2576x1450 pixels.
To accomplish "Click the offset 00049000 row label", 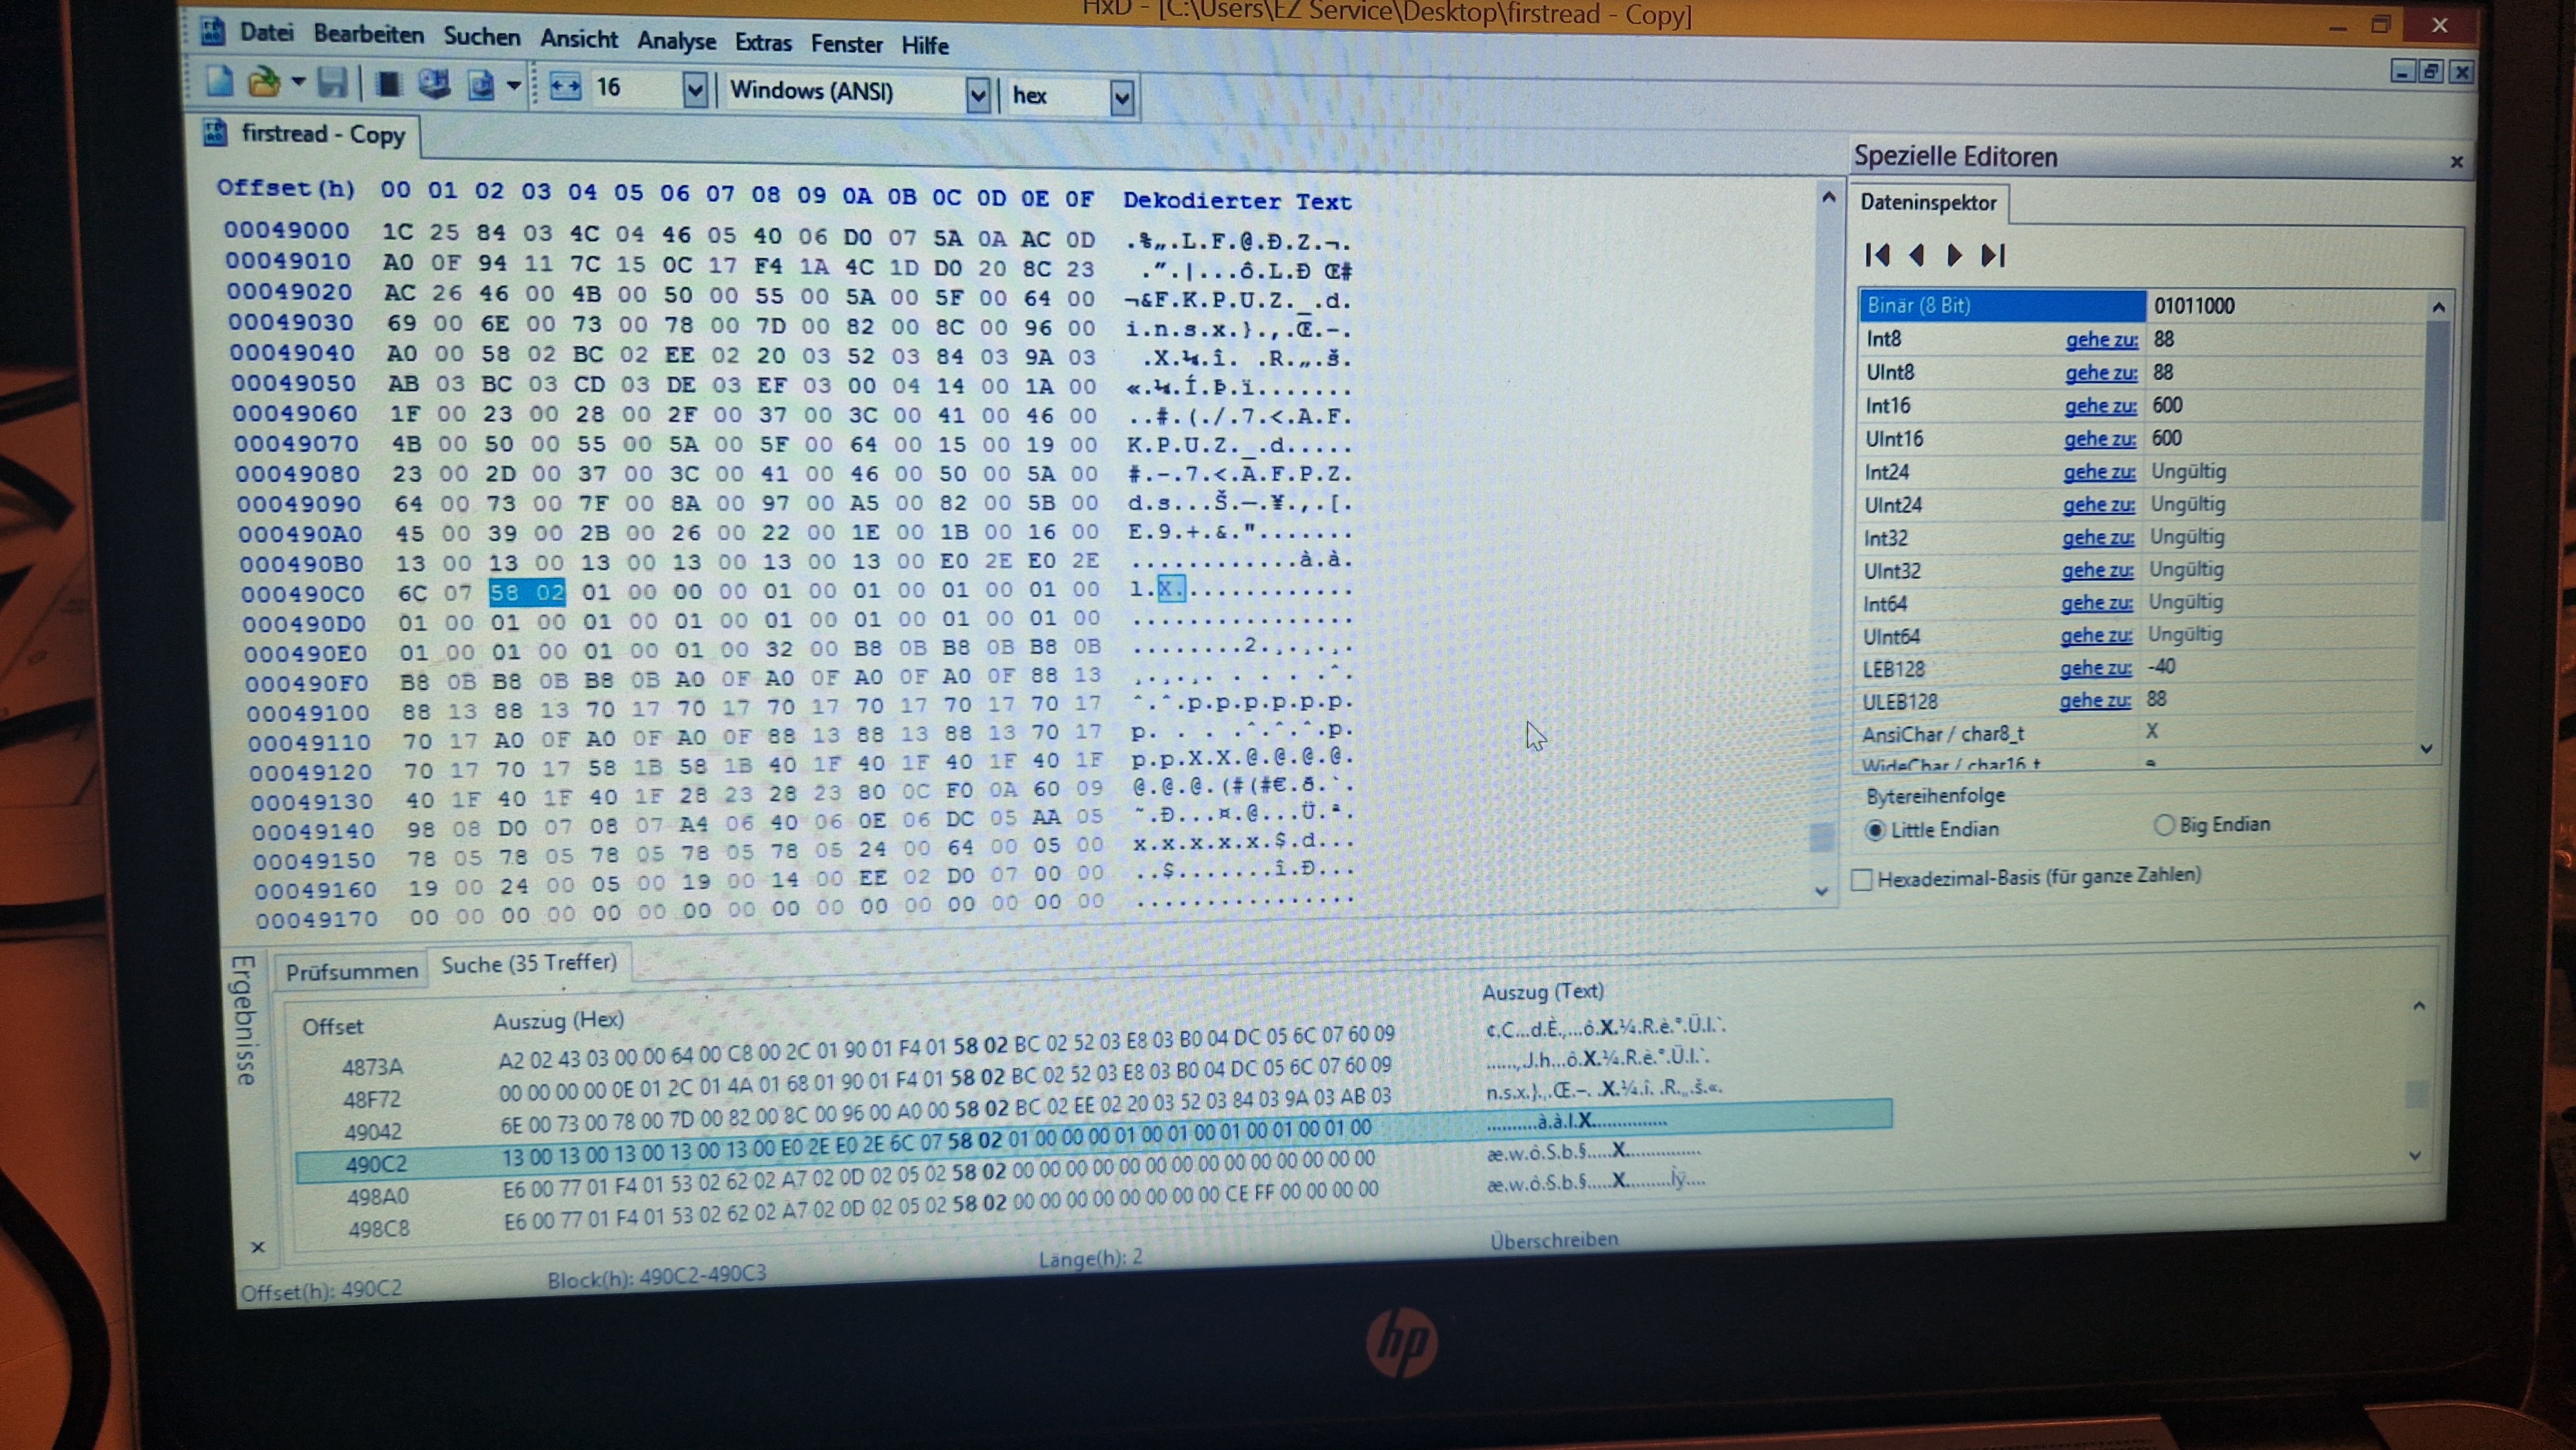I will [286, 230].
